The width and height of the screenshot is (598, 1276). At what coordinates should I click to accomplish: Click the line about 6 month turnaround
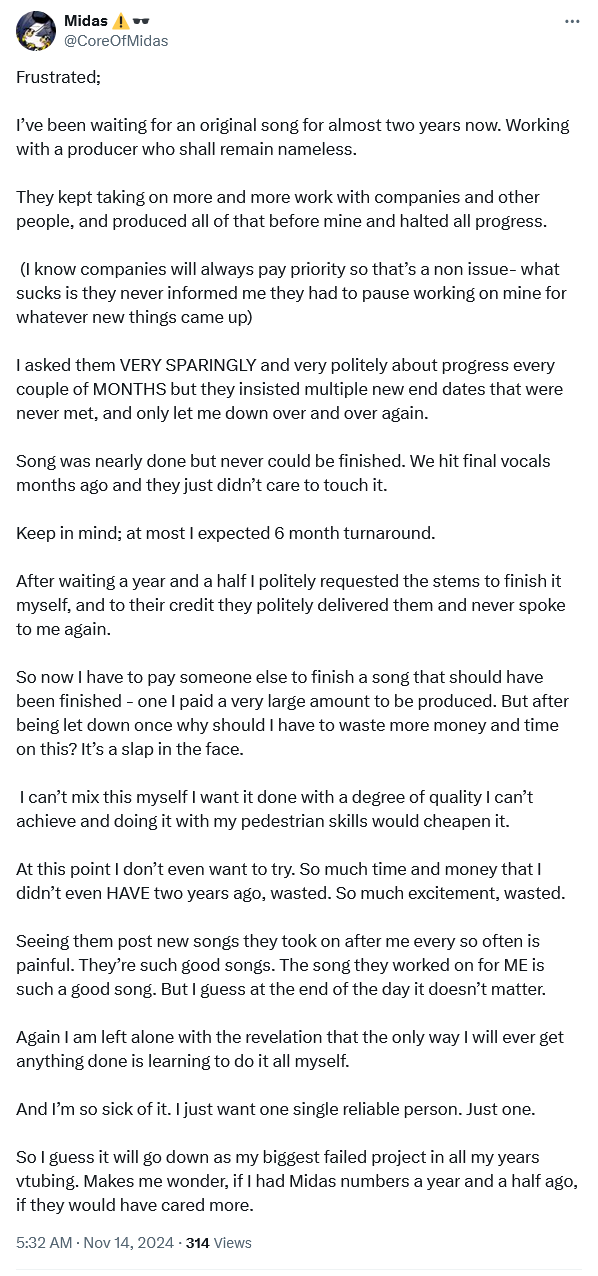tap(226, 533)
